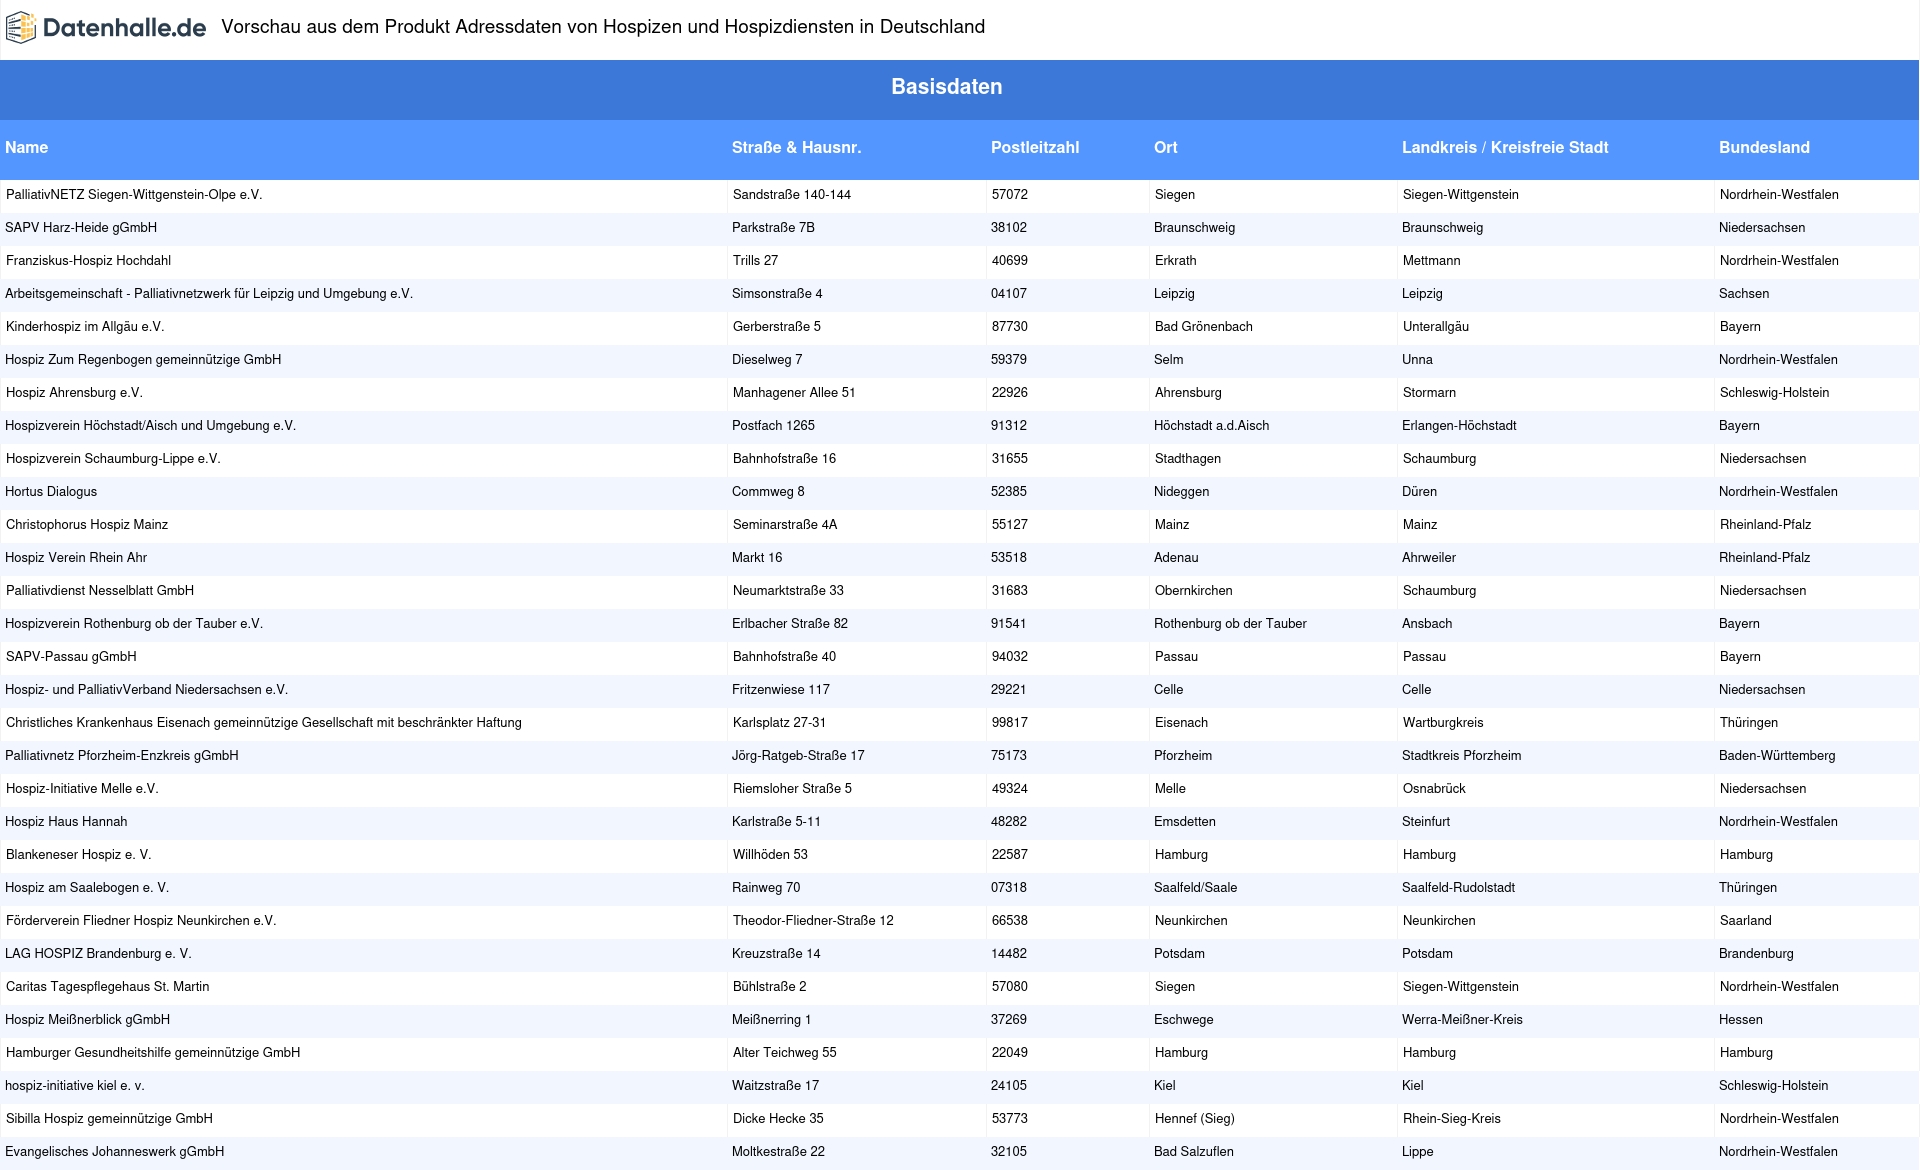Click the Baden-Württemberg state cell
This screenshot has height=1170, width=1920.
click(1777, 756)
